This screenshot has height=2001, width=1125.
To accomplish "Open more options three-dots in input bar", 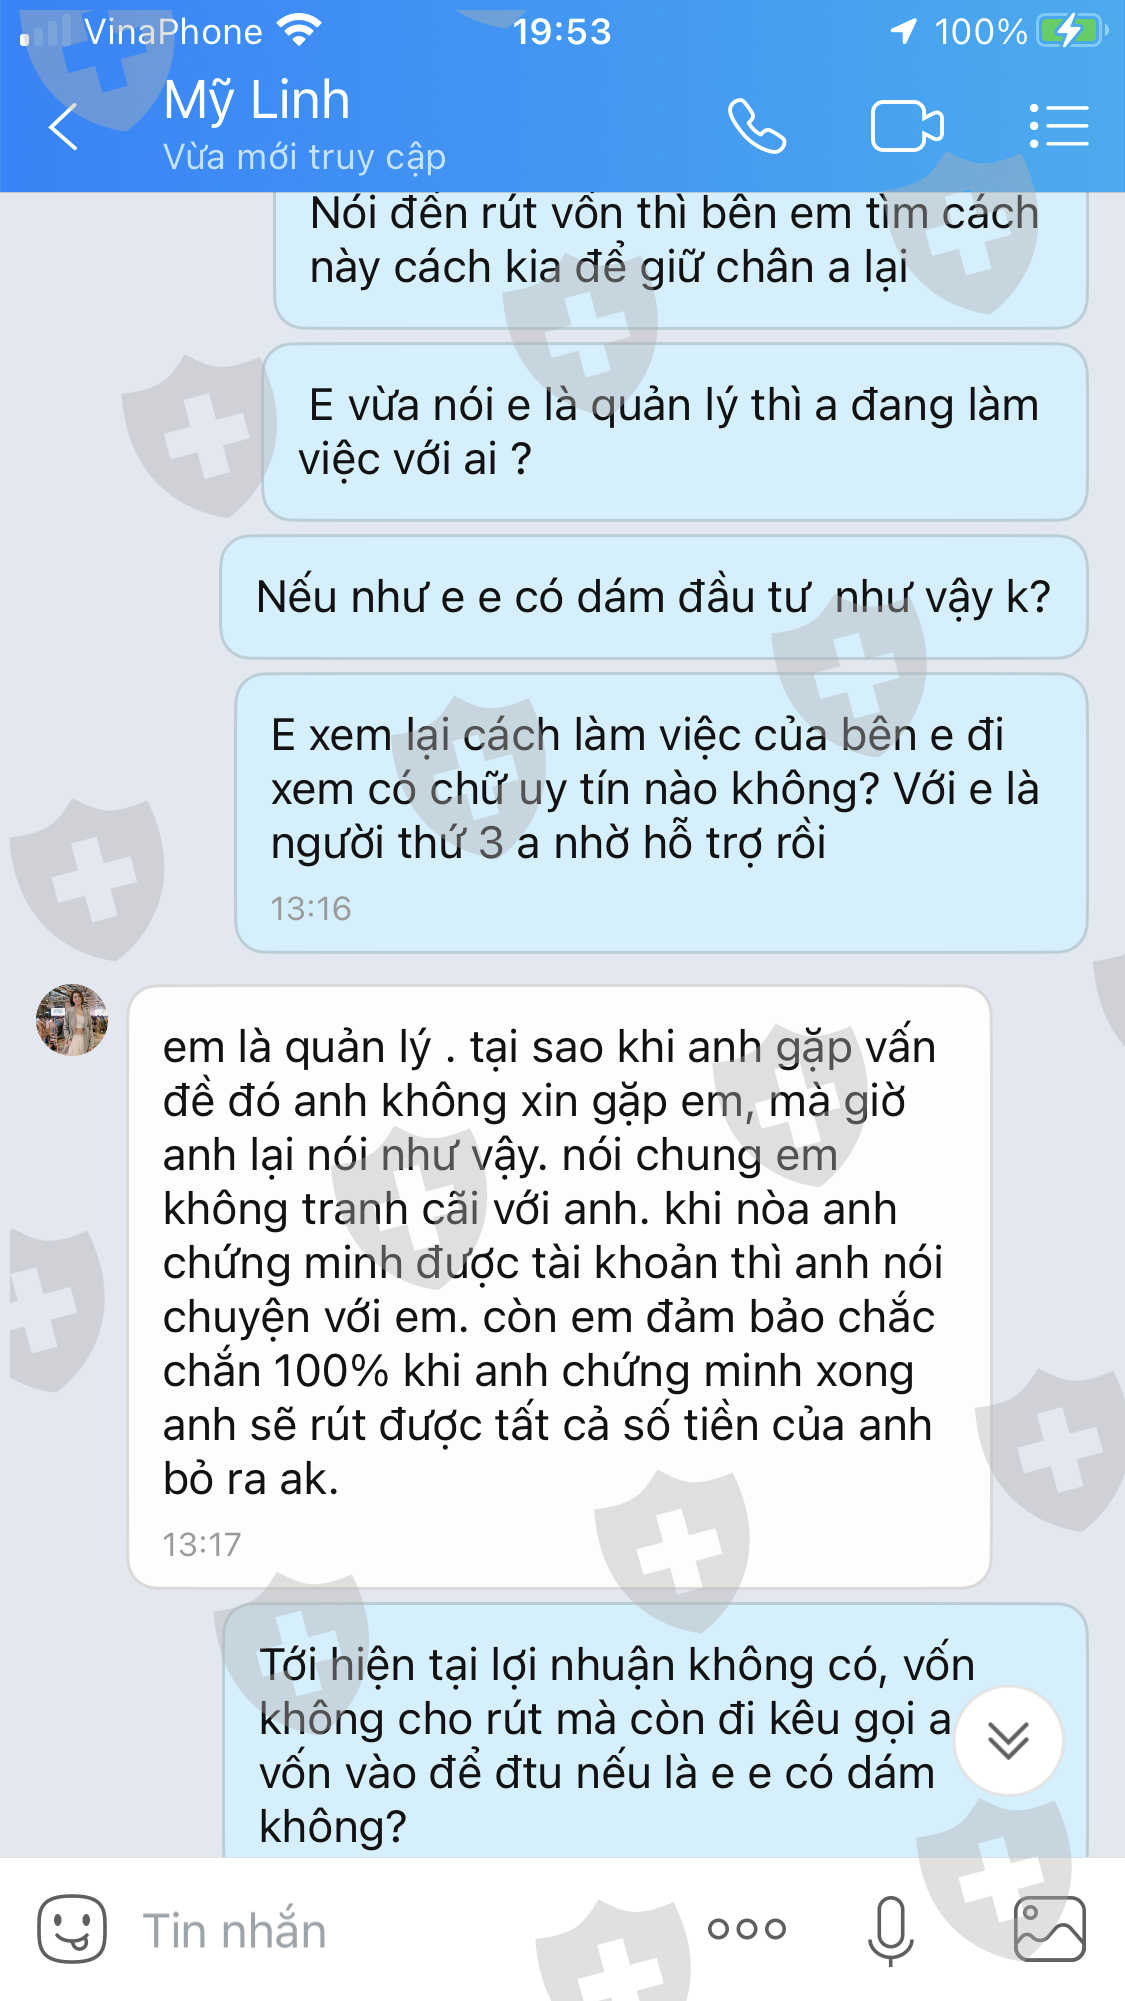I will pos(746,1929).
